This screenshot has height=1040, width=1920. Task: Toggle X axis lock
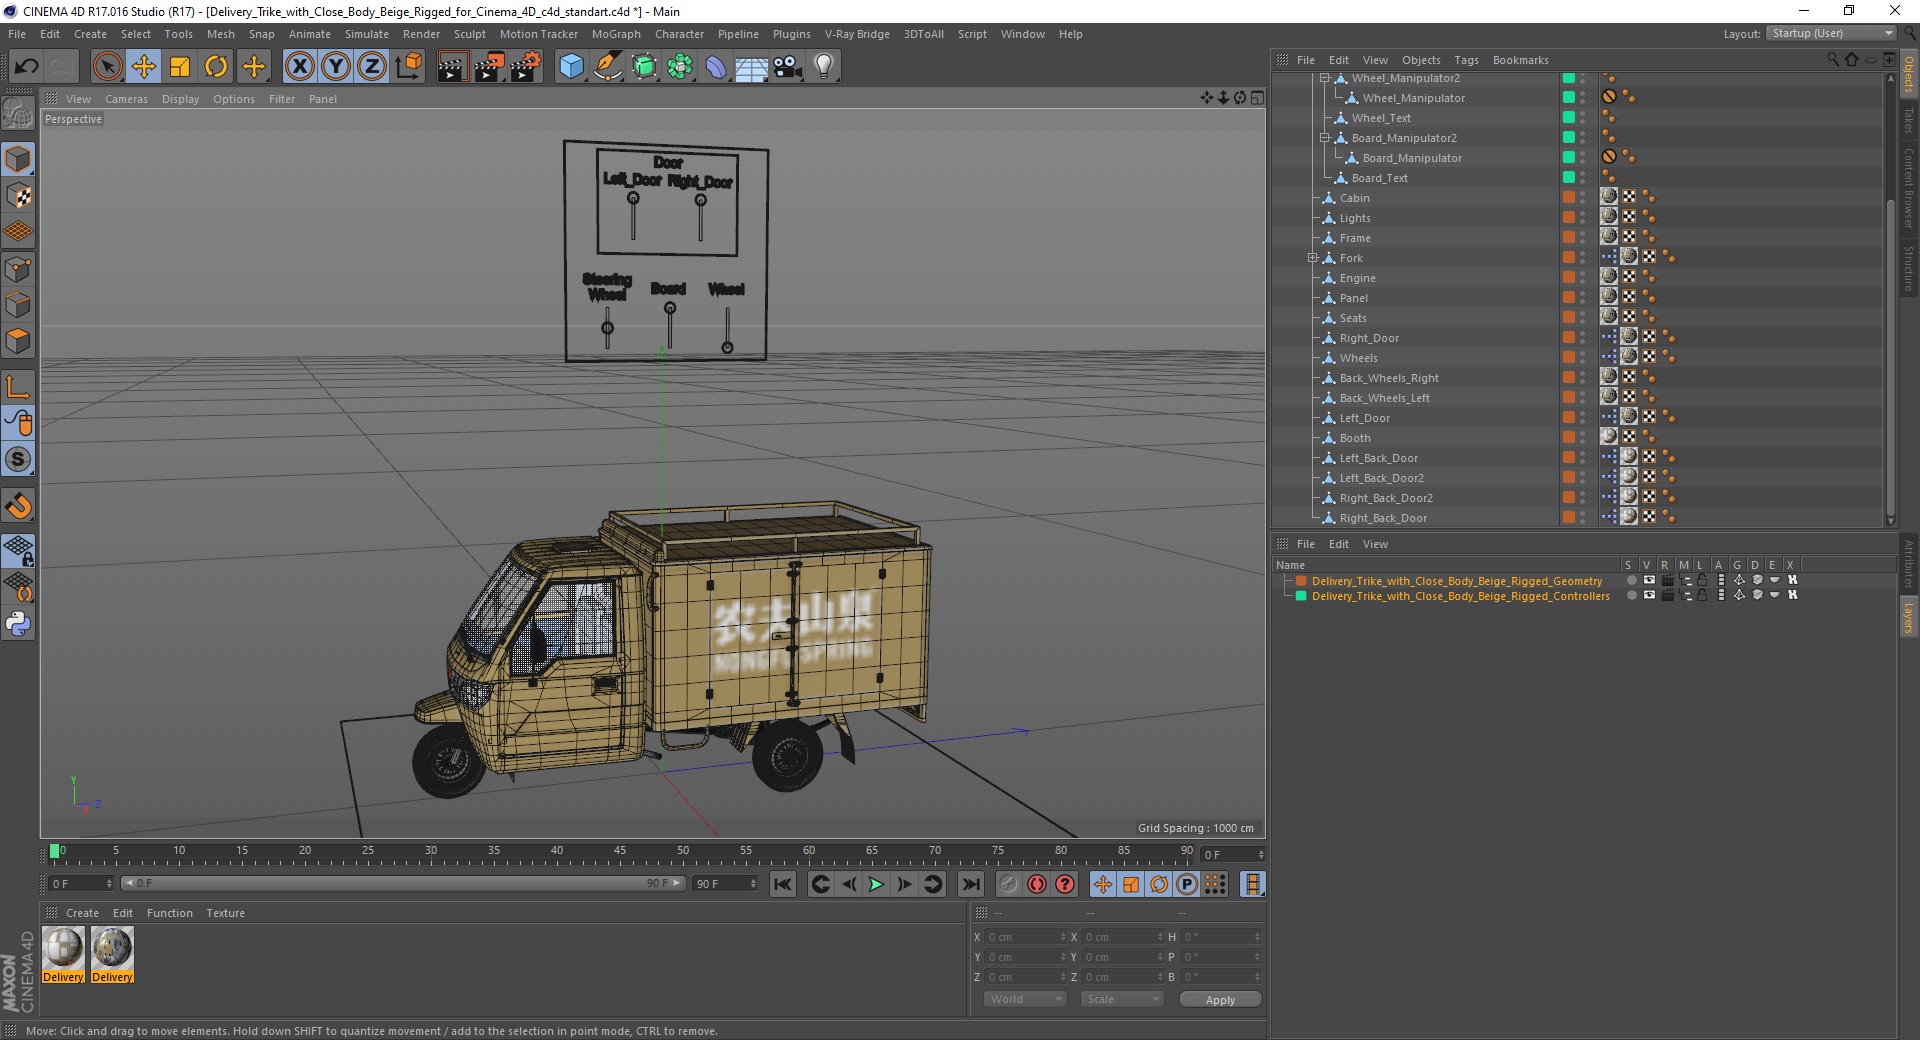point(299,67)
